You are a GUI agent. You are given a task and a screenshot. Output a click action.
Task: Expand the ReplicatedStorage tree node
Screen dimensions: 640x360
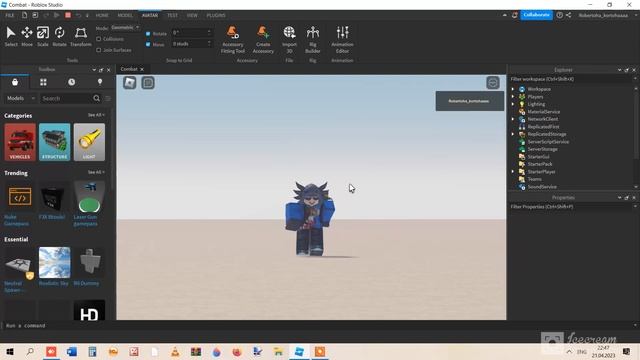pos(513,134)
